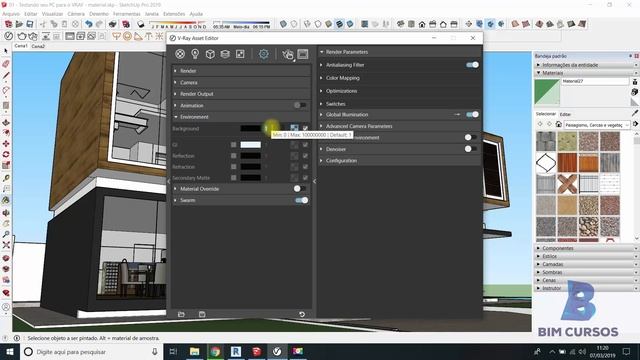Screen dimensions: 640x360
Task: Toggle the Animation switch
Action: click(300, 105)
